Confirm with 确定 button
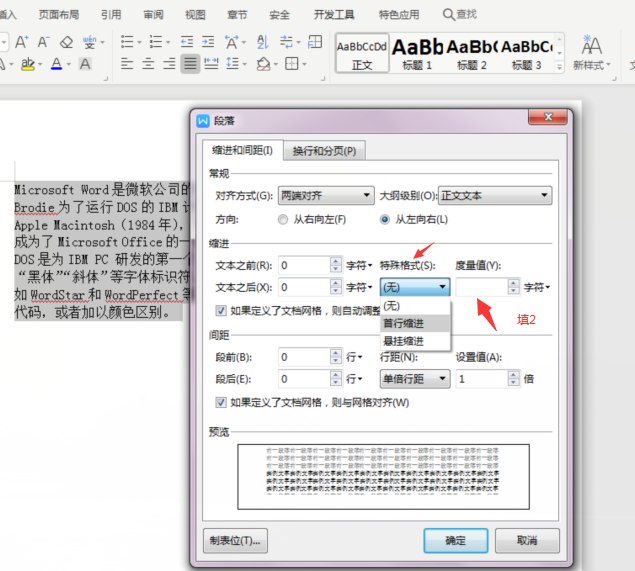 coord(456,541)
